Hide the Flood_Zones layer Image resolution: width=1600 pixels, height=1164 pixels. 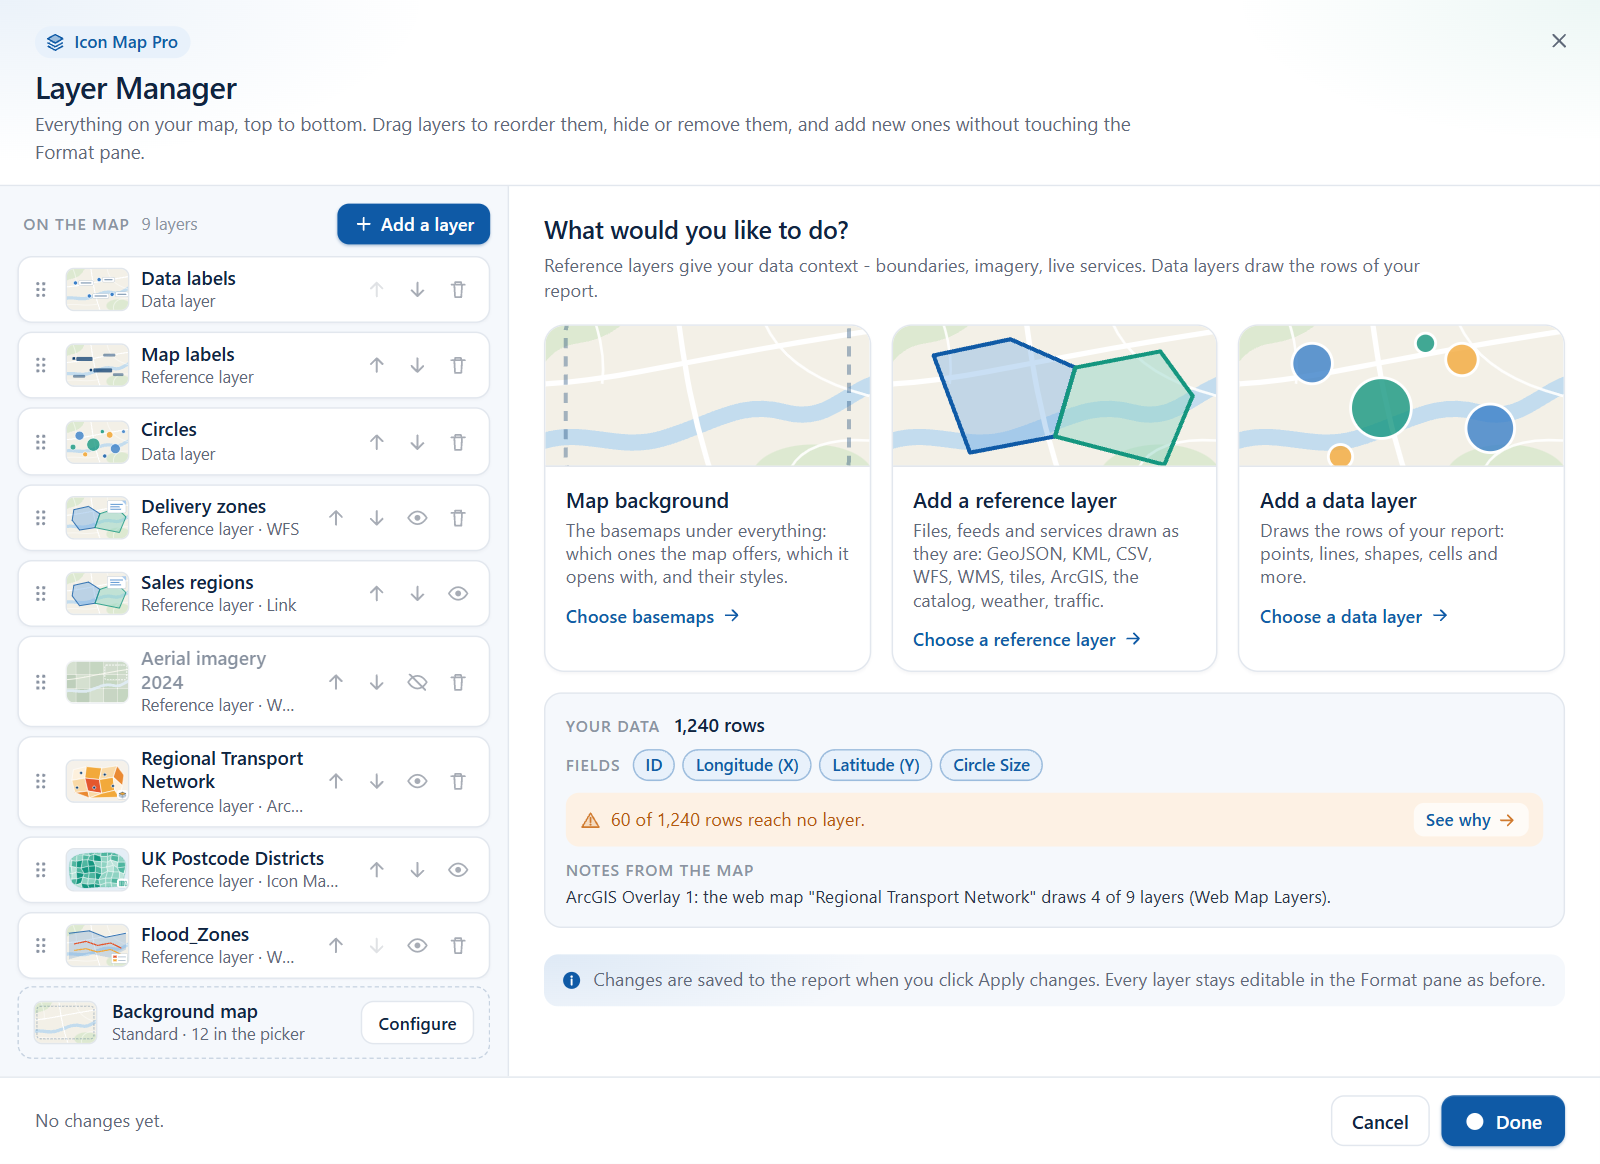[x=418, y=946]
